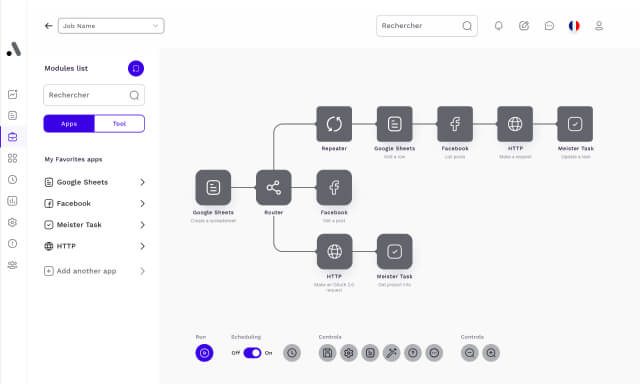Open the schedule clock settings button
This screenshot has height=384, width=640.
tap(292, 353)
